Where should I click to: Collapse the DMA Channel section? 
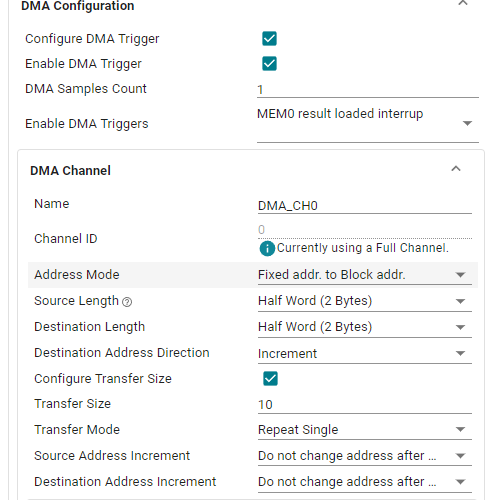point(456,169)
